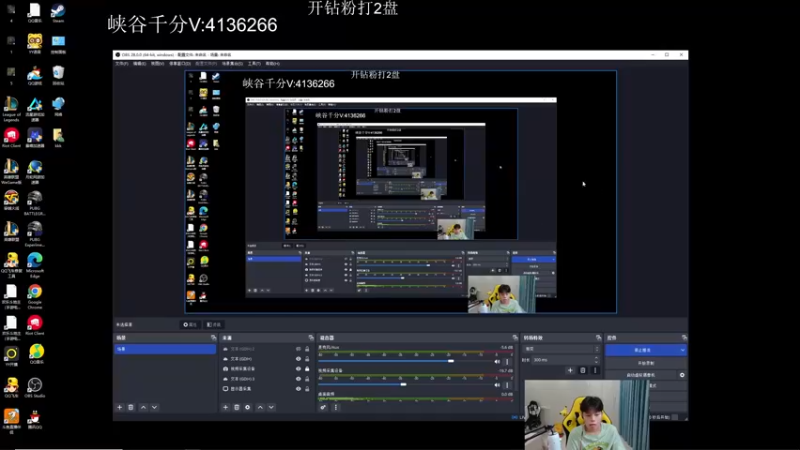Open the 视图 menu in OBS
This screenshot has width=800, height=450.
point(157,64)
